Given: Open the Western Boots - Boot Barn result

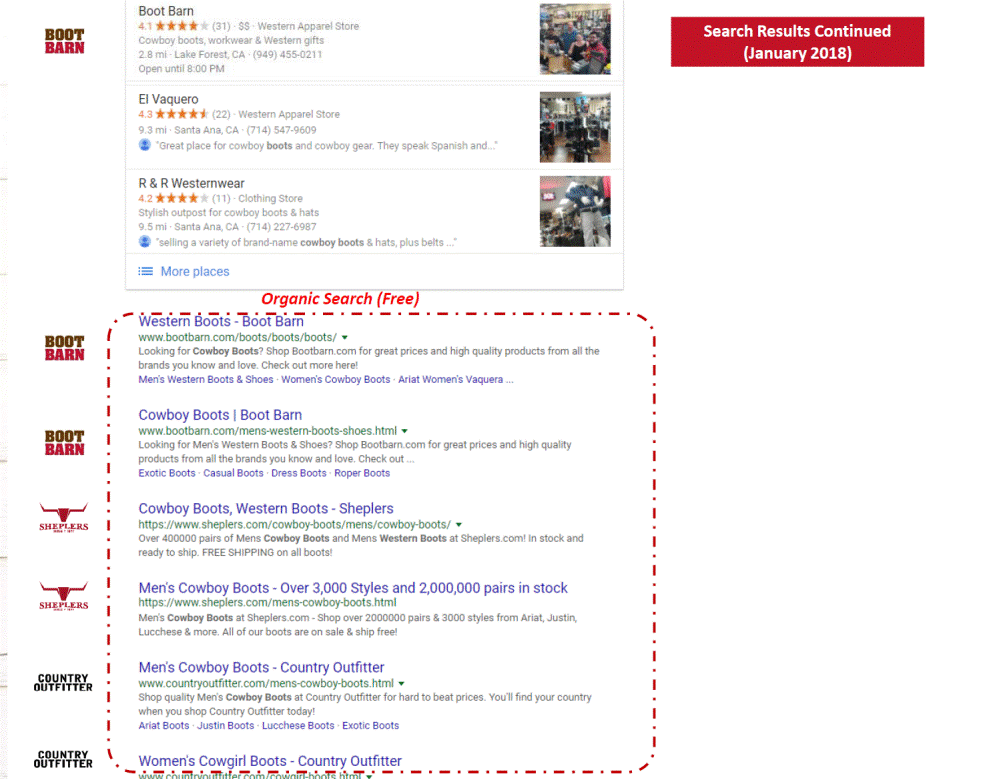Looking at the screenshot, I should (x=221, y=321).
